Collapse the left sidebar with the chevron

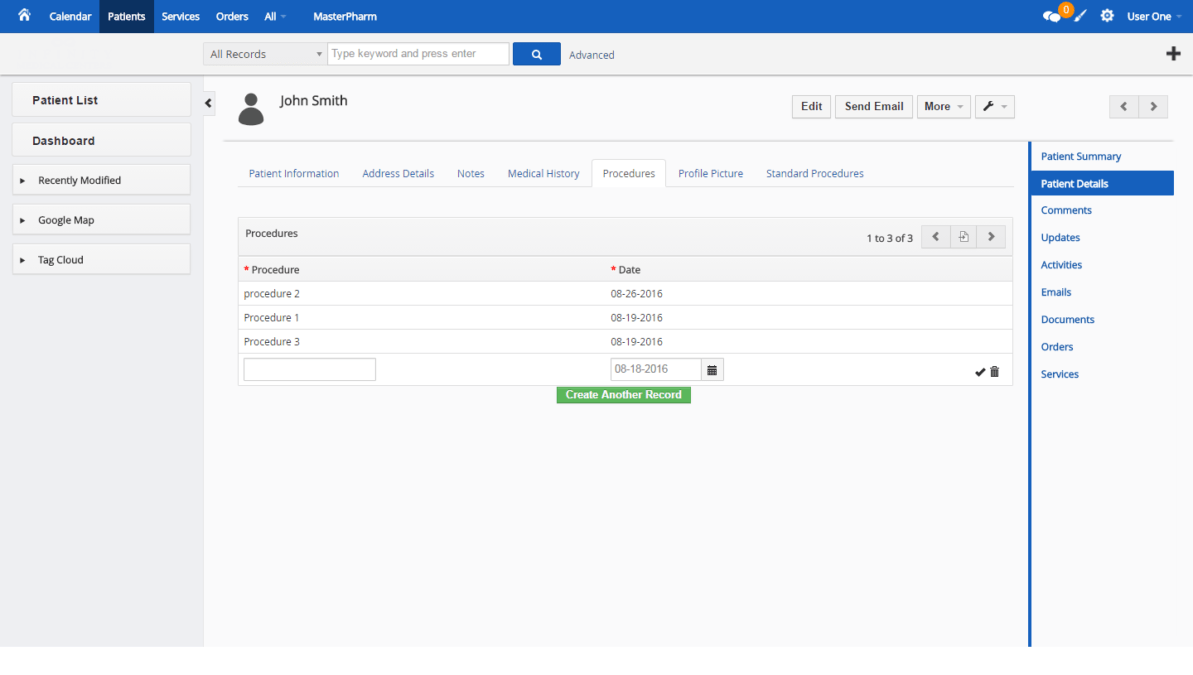208,102
